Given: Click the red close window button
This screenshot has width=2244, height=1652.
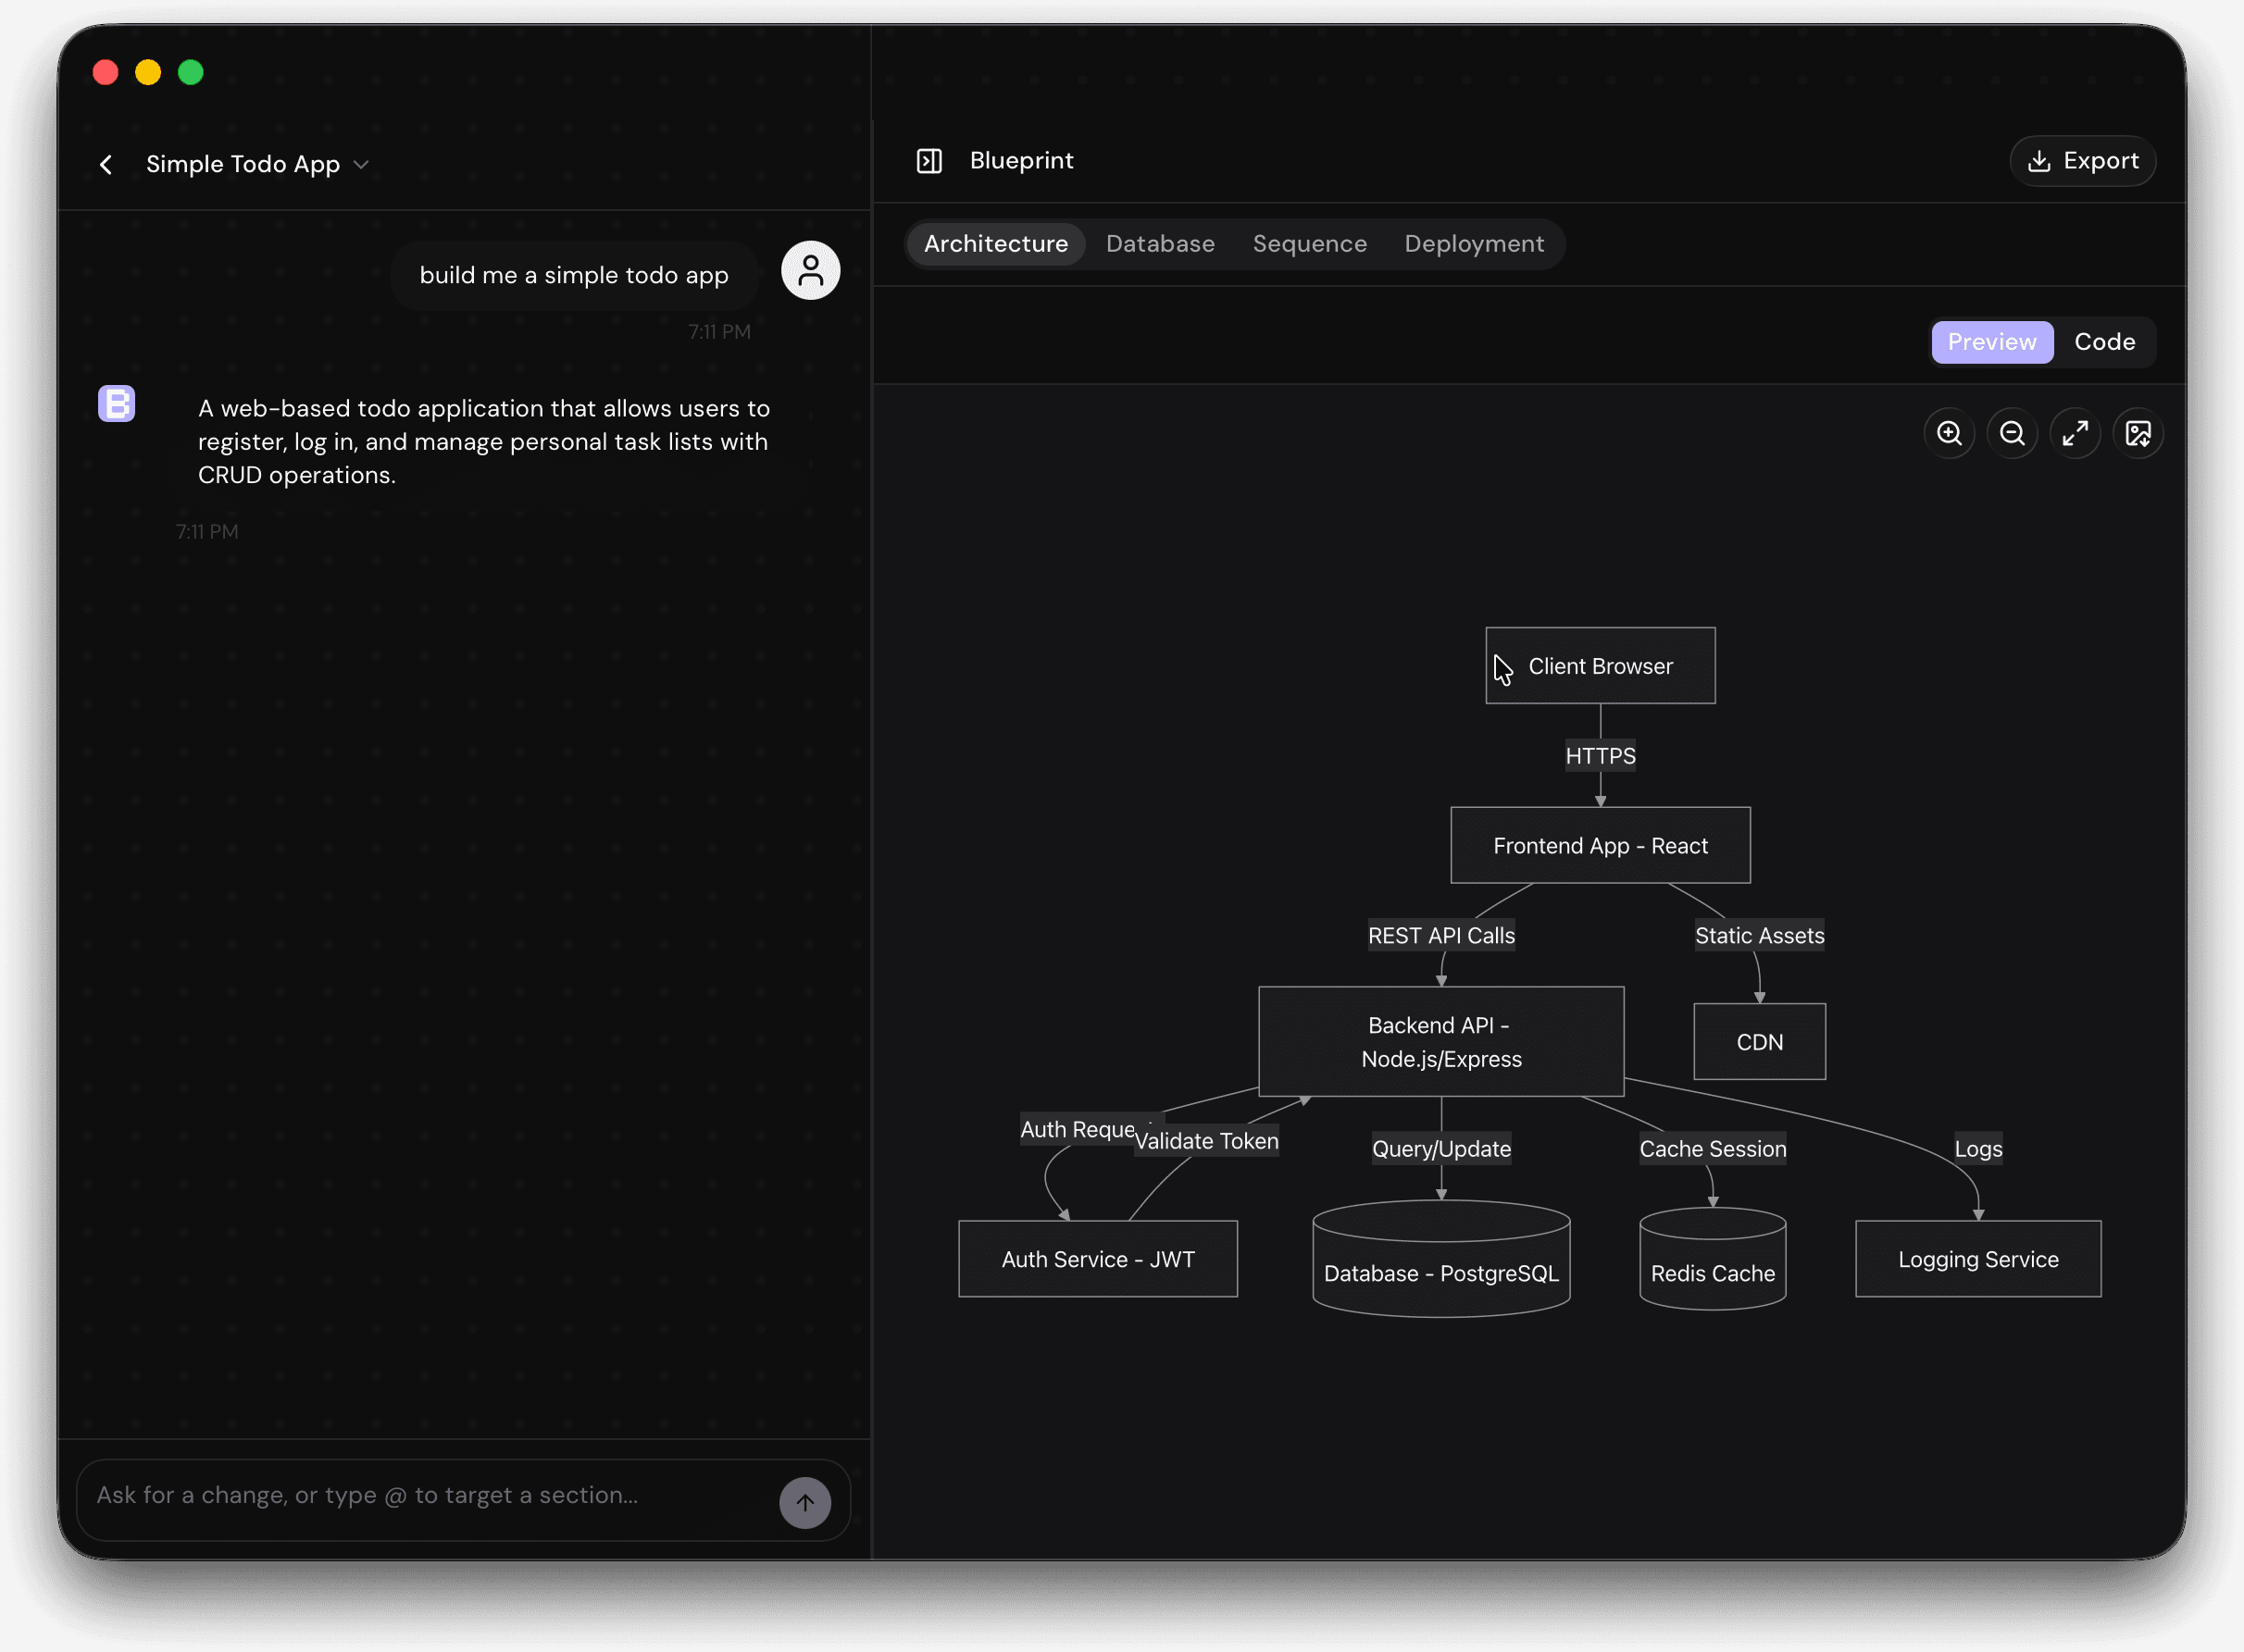Looking at the screenshot, I should click(105, 72).
